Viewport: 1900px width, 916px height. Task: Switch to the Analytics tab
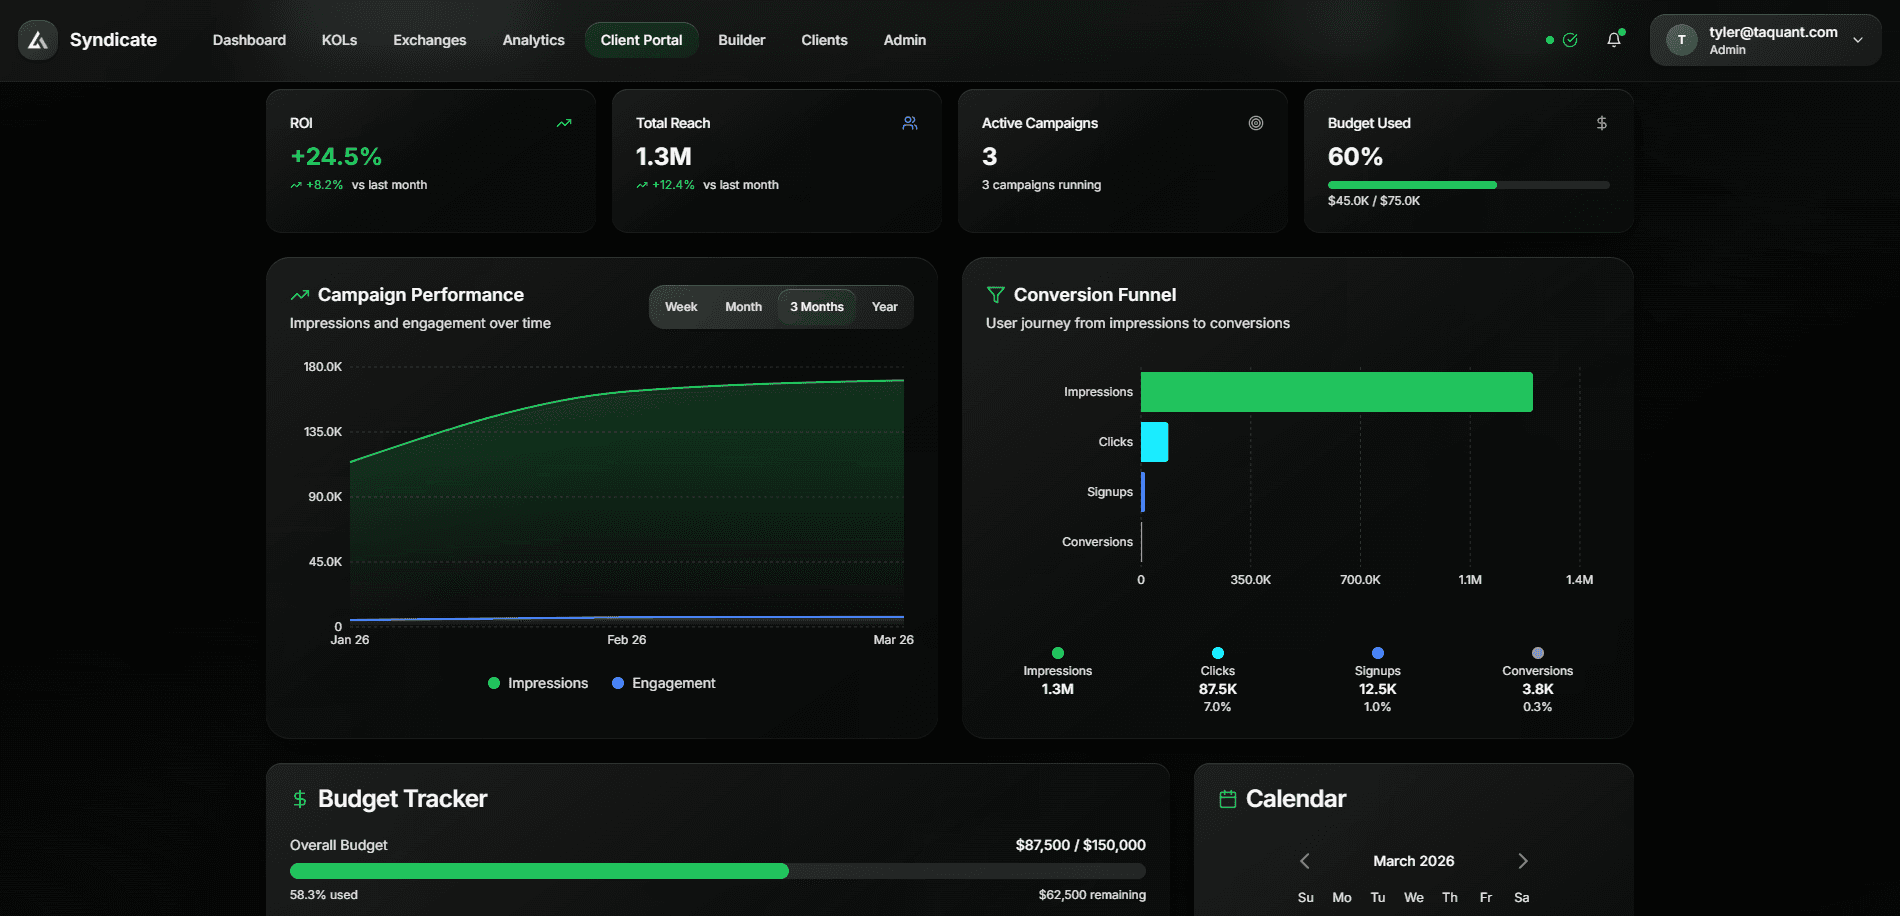pos(533,40)
